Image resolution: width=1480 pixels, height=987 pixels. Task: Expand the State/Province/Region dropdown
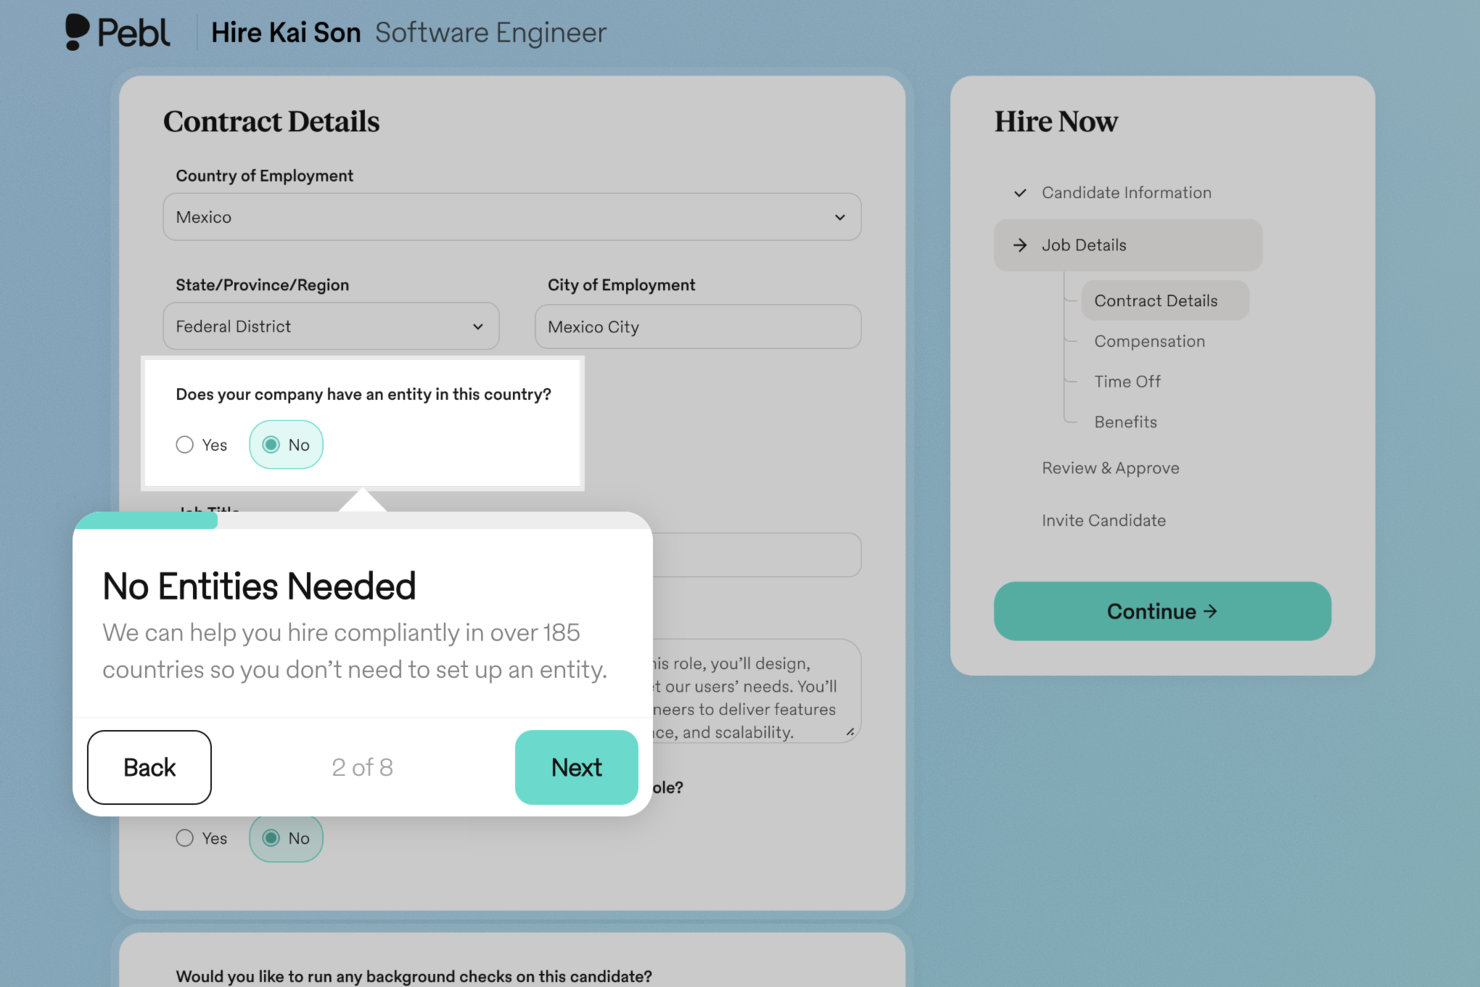tap(331, 326)
